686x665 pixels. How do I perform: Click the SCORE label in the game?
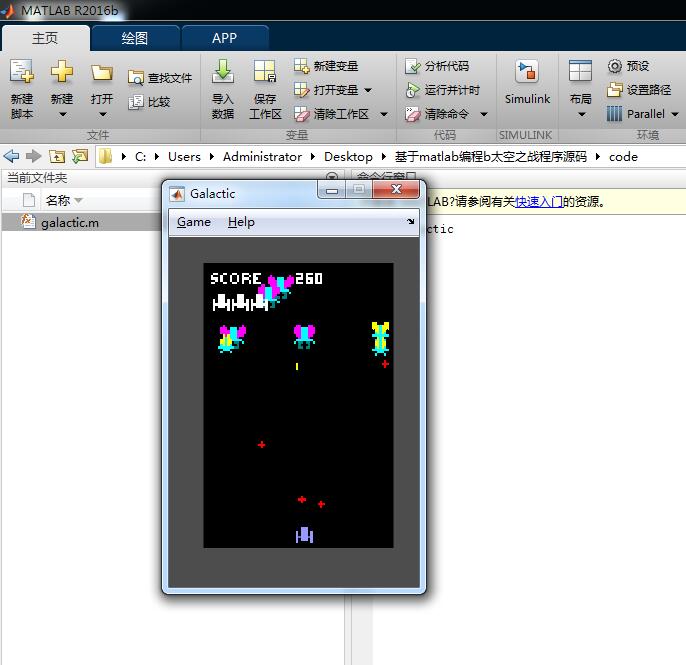235,279
